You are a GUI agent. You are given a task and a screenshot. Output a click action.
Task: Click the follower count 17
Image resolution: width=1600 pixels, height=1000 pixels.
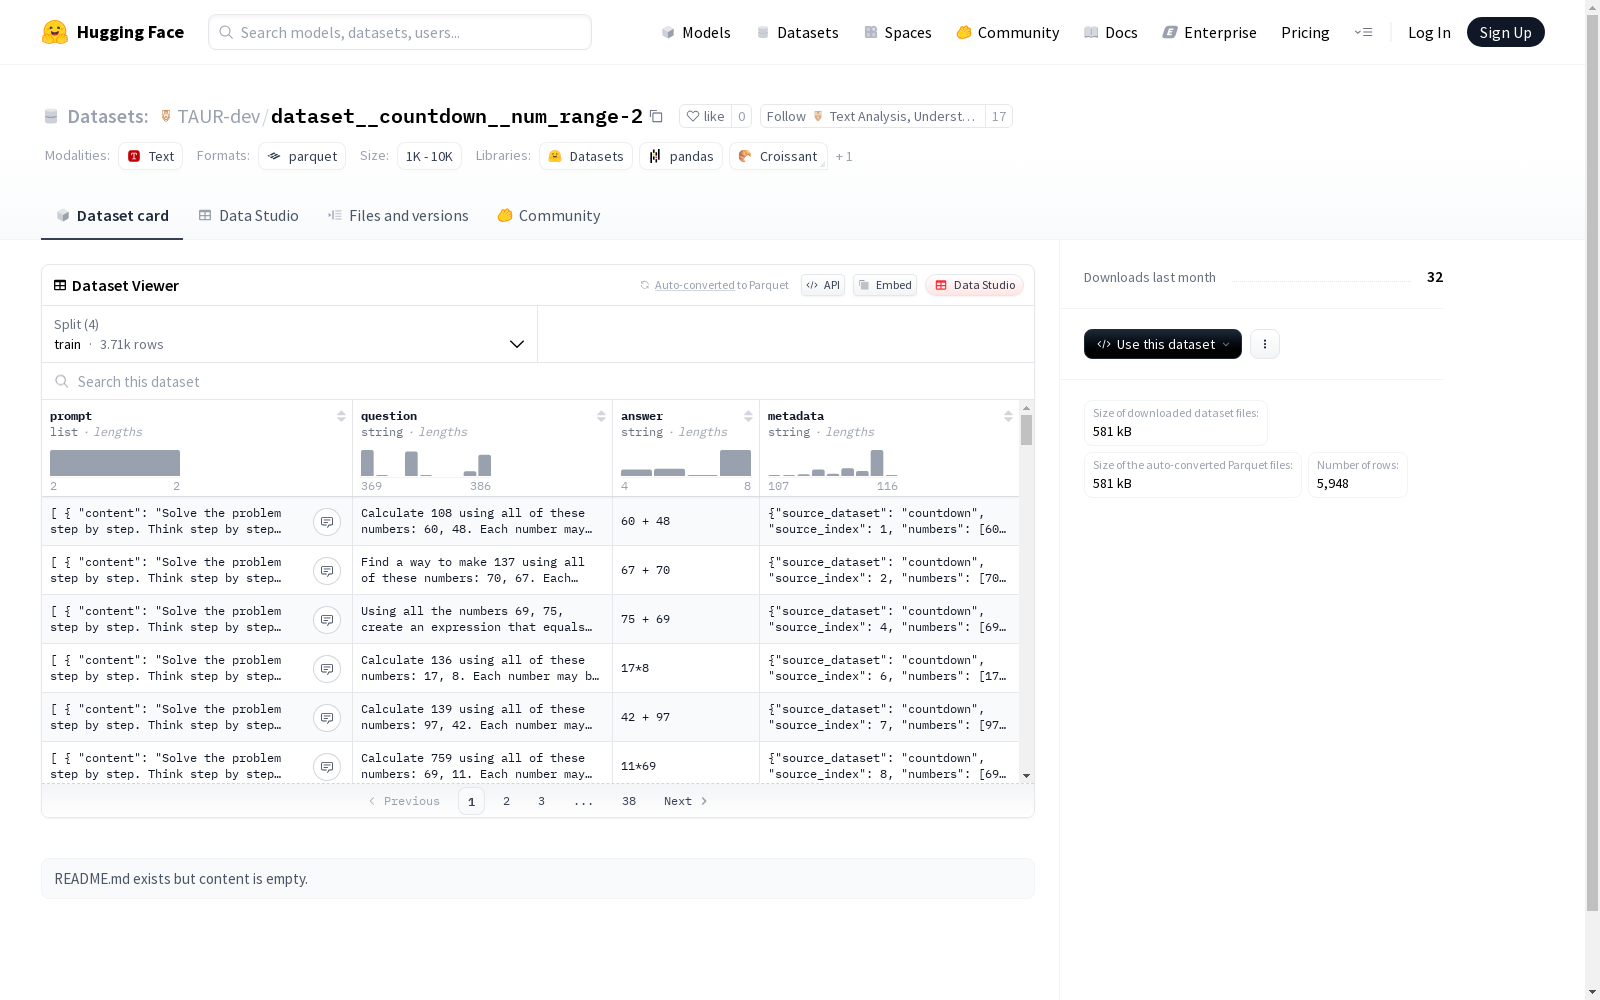pyautogui.click(x=999, y=116)
